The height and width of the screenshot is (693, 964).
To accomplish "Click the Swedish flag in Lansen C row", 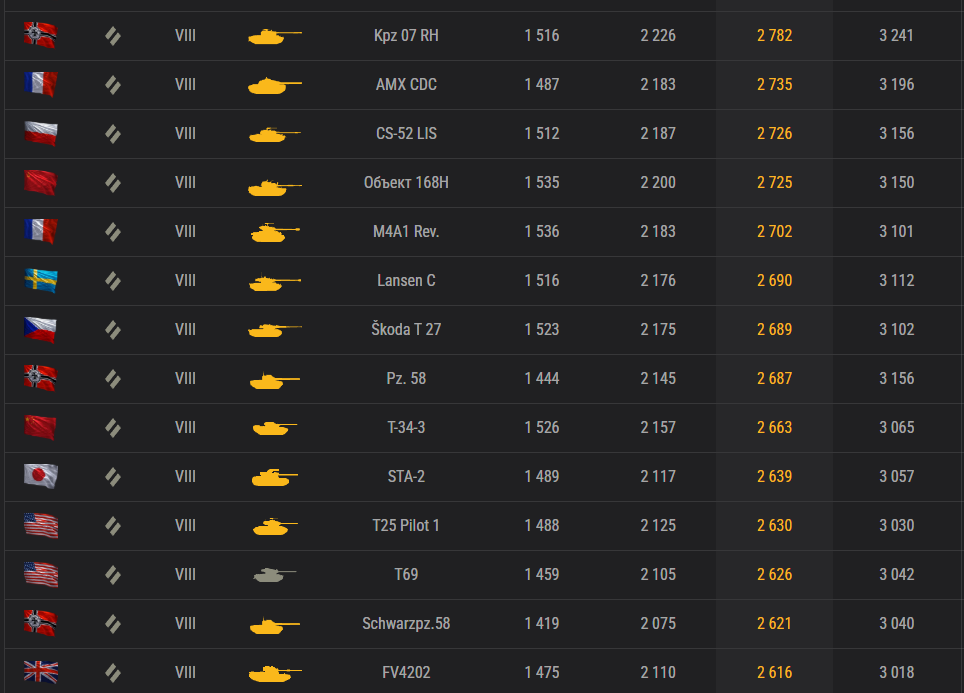I will point(41,280).
